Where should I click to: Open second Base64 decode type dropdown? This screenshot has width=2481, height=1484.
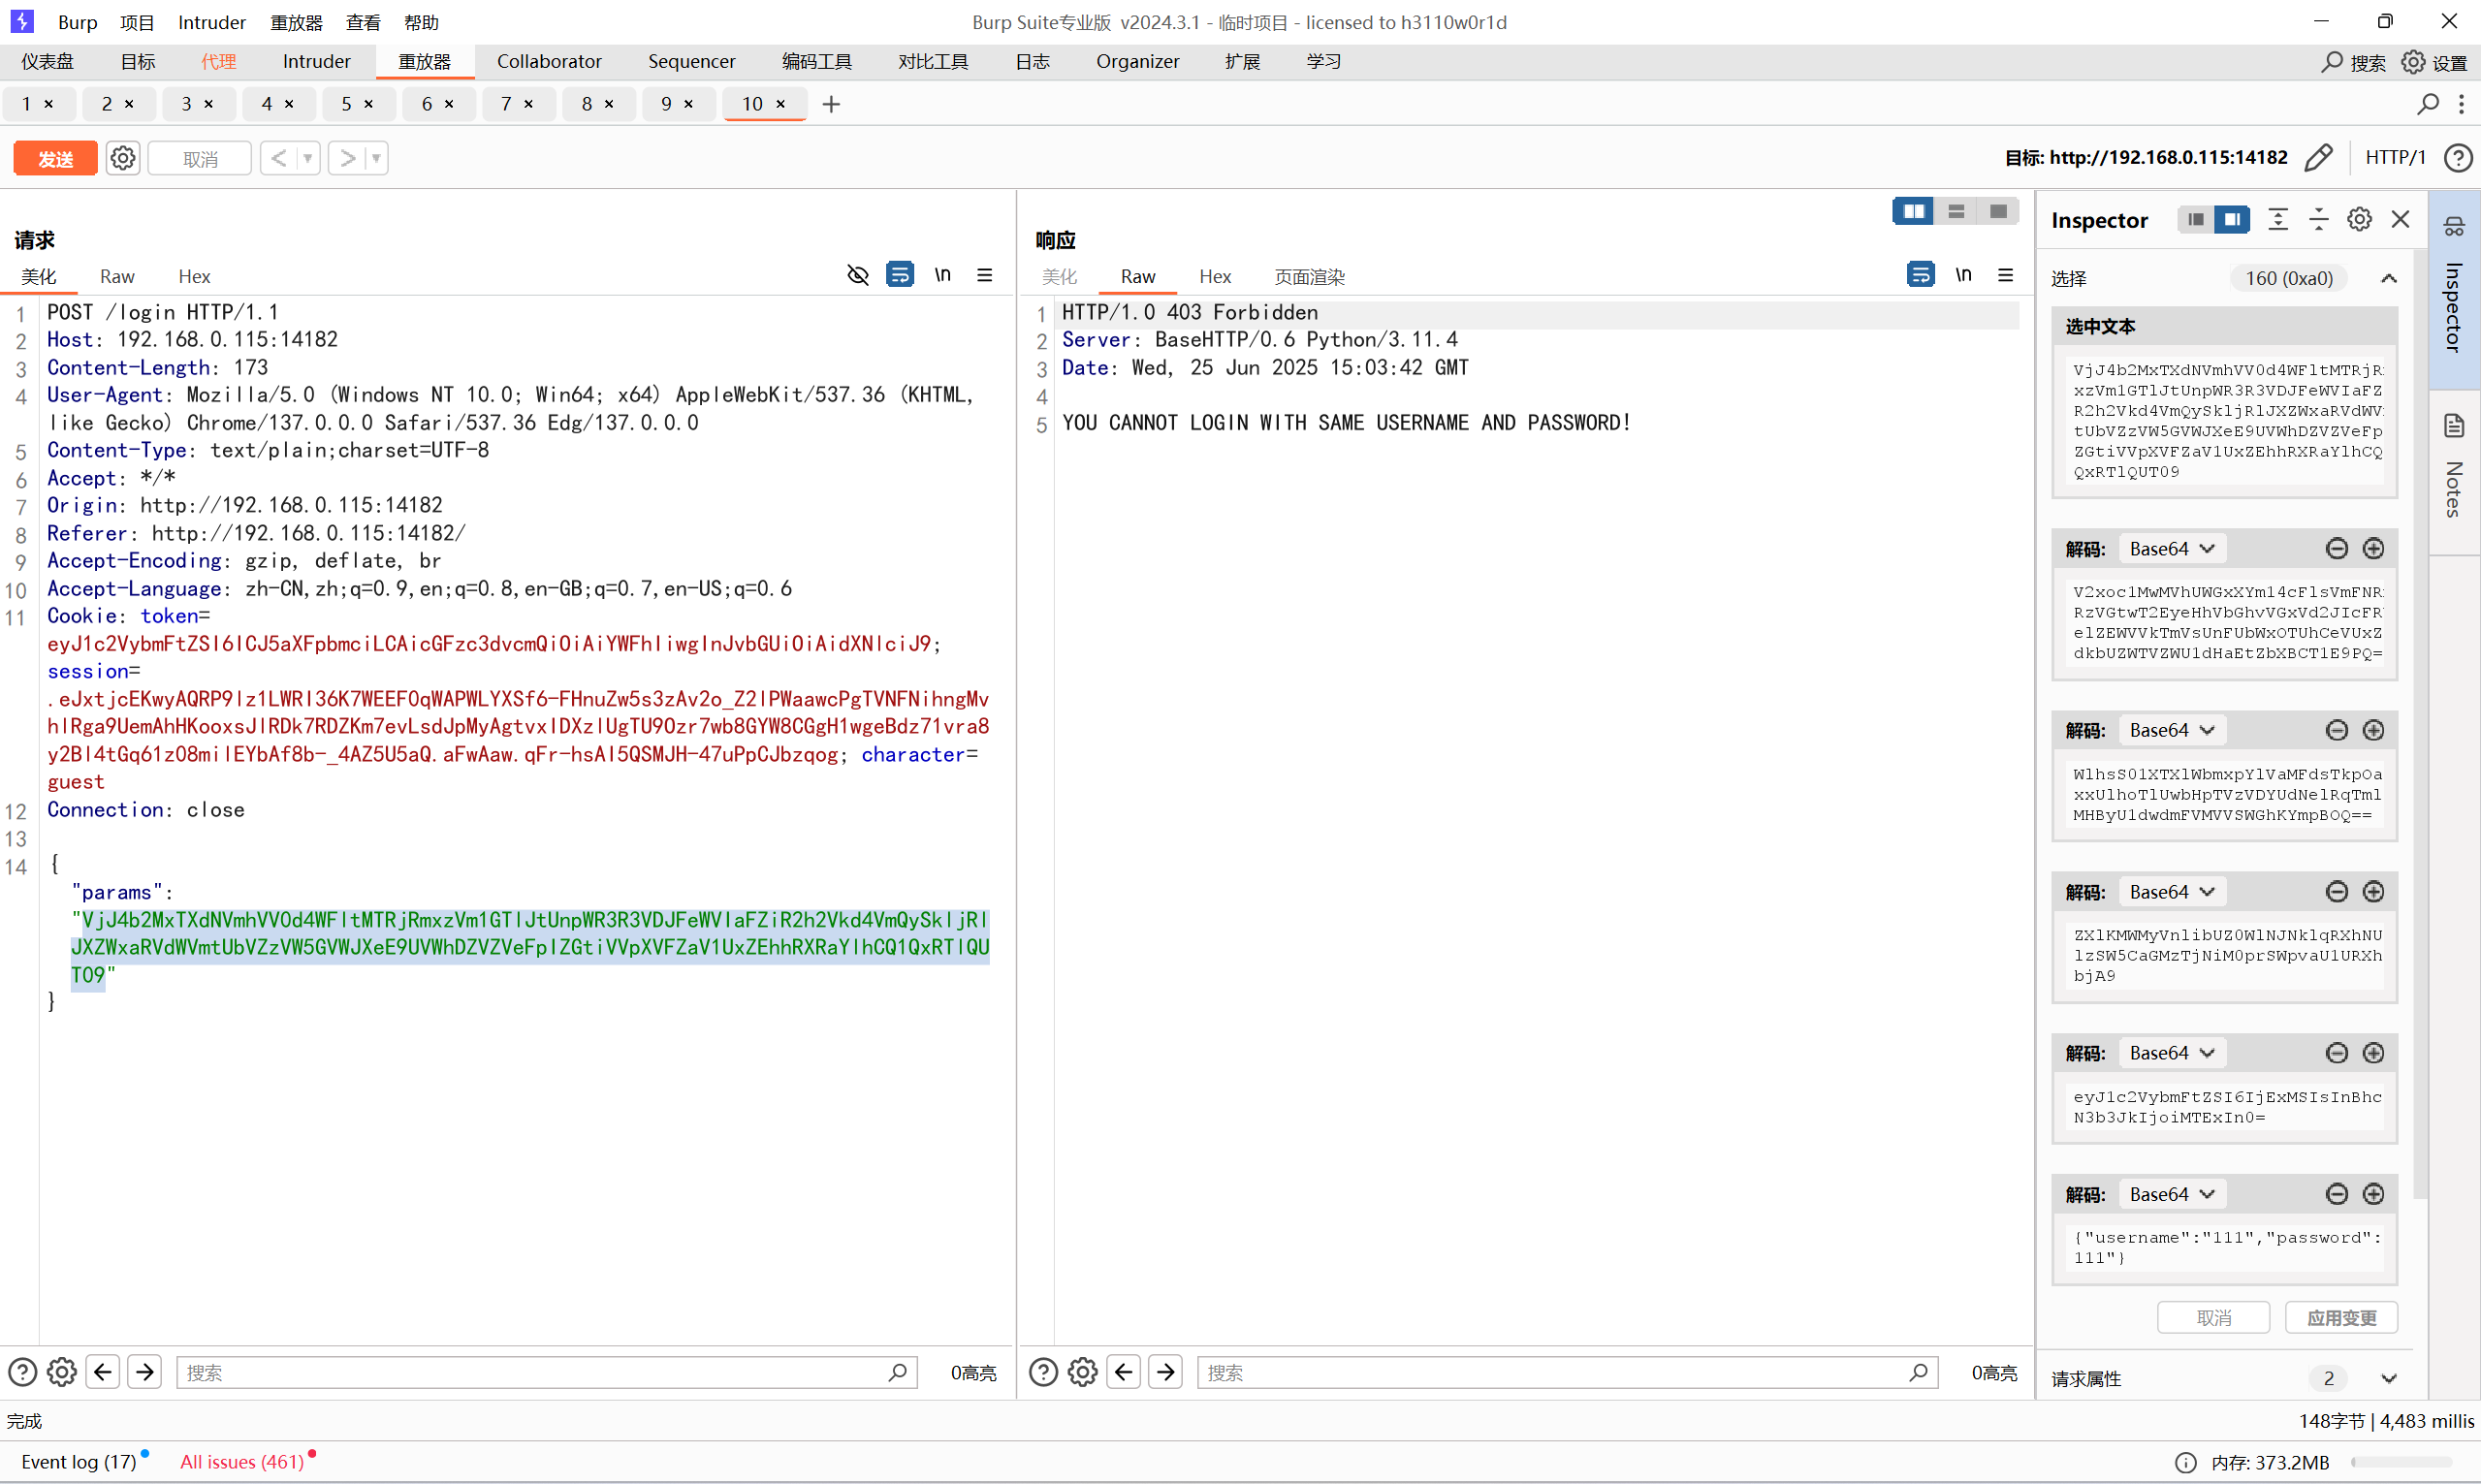(2171, 730)
